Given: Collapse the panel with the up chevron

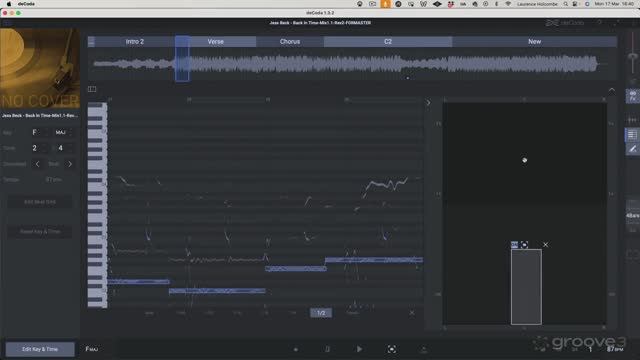Looking at the screenshot, I should pos(611,90).
